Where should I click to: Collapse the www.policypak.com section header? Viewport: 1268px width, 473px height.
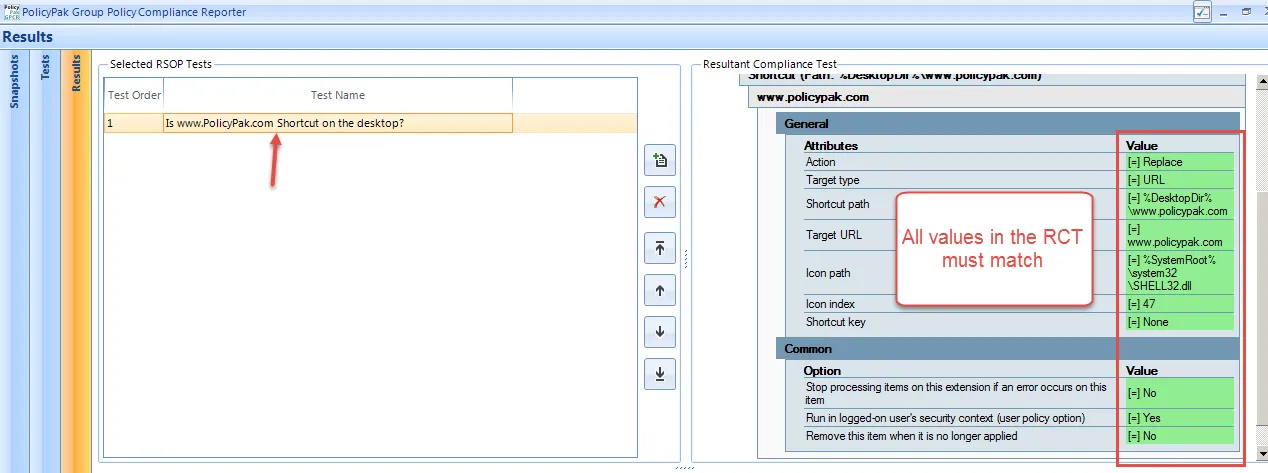click(997, 98)
